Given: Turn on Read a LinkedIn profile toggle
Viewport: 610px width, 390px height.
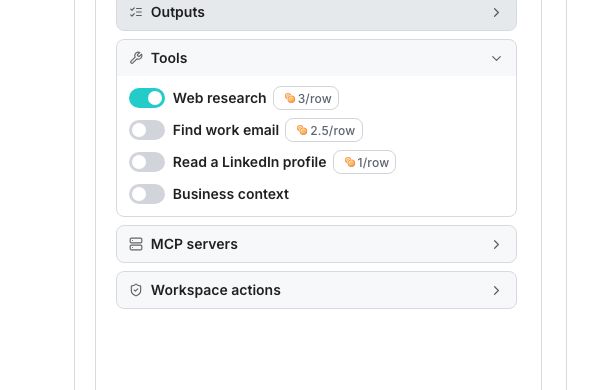Looking at the screenshot, I should coord(147,162).
